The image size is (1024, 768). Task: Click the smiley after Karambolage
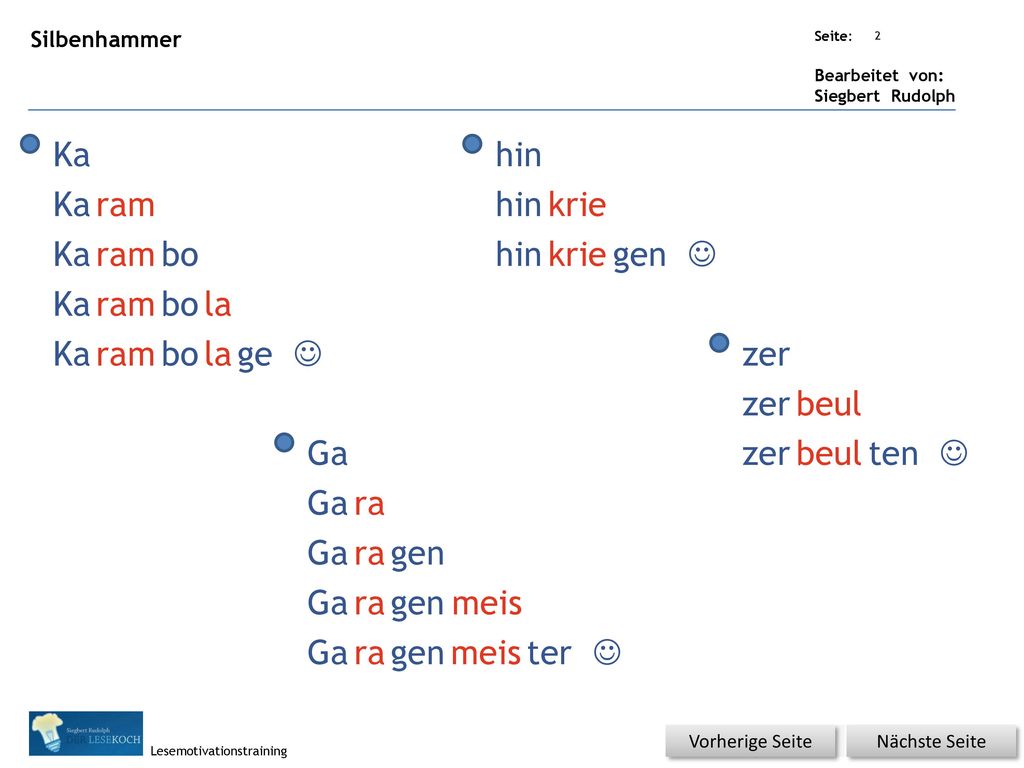(x=308, y=353)
